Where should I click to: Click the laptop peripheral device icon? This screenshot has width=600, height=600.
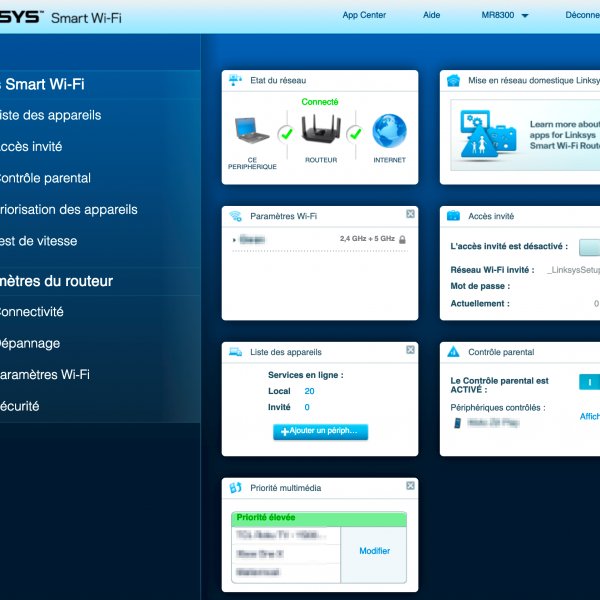point(251,132)
